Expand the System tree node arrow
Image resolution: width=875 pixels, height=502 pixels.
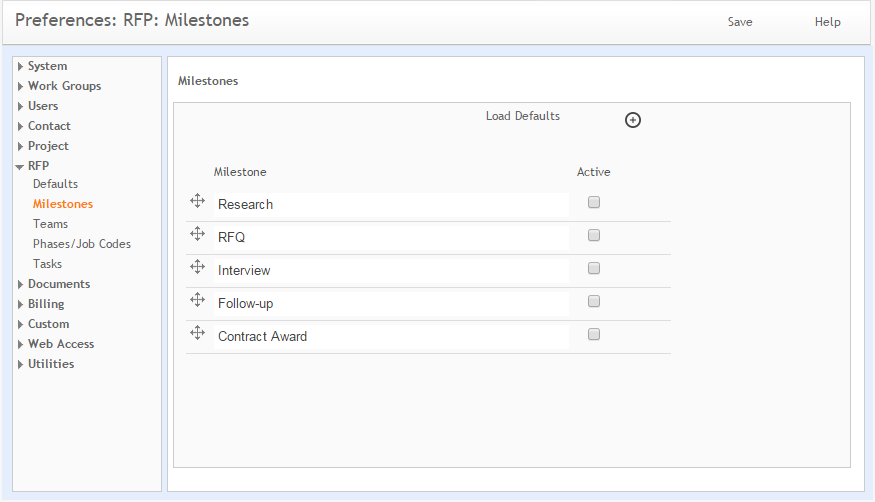[x=20, y=66]
